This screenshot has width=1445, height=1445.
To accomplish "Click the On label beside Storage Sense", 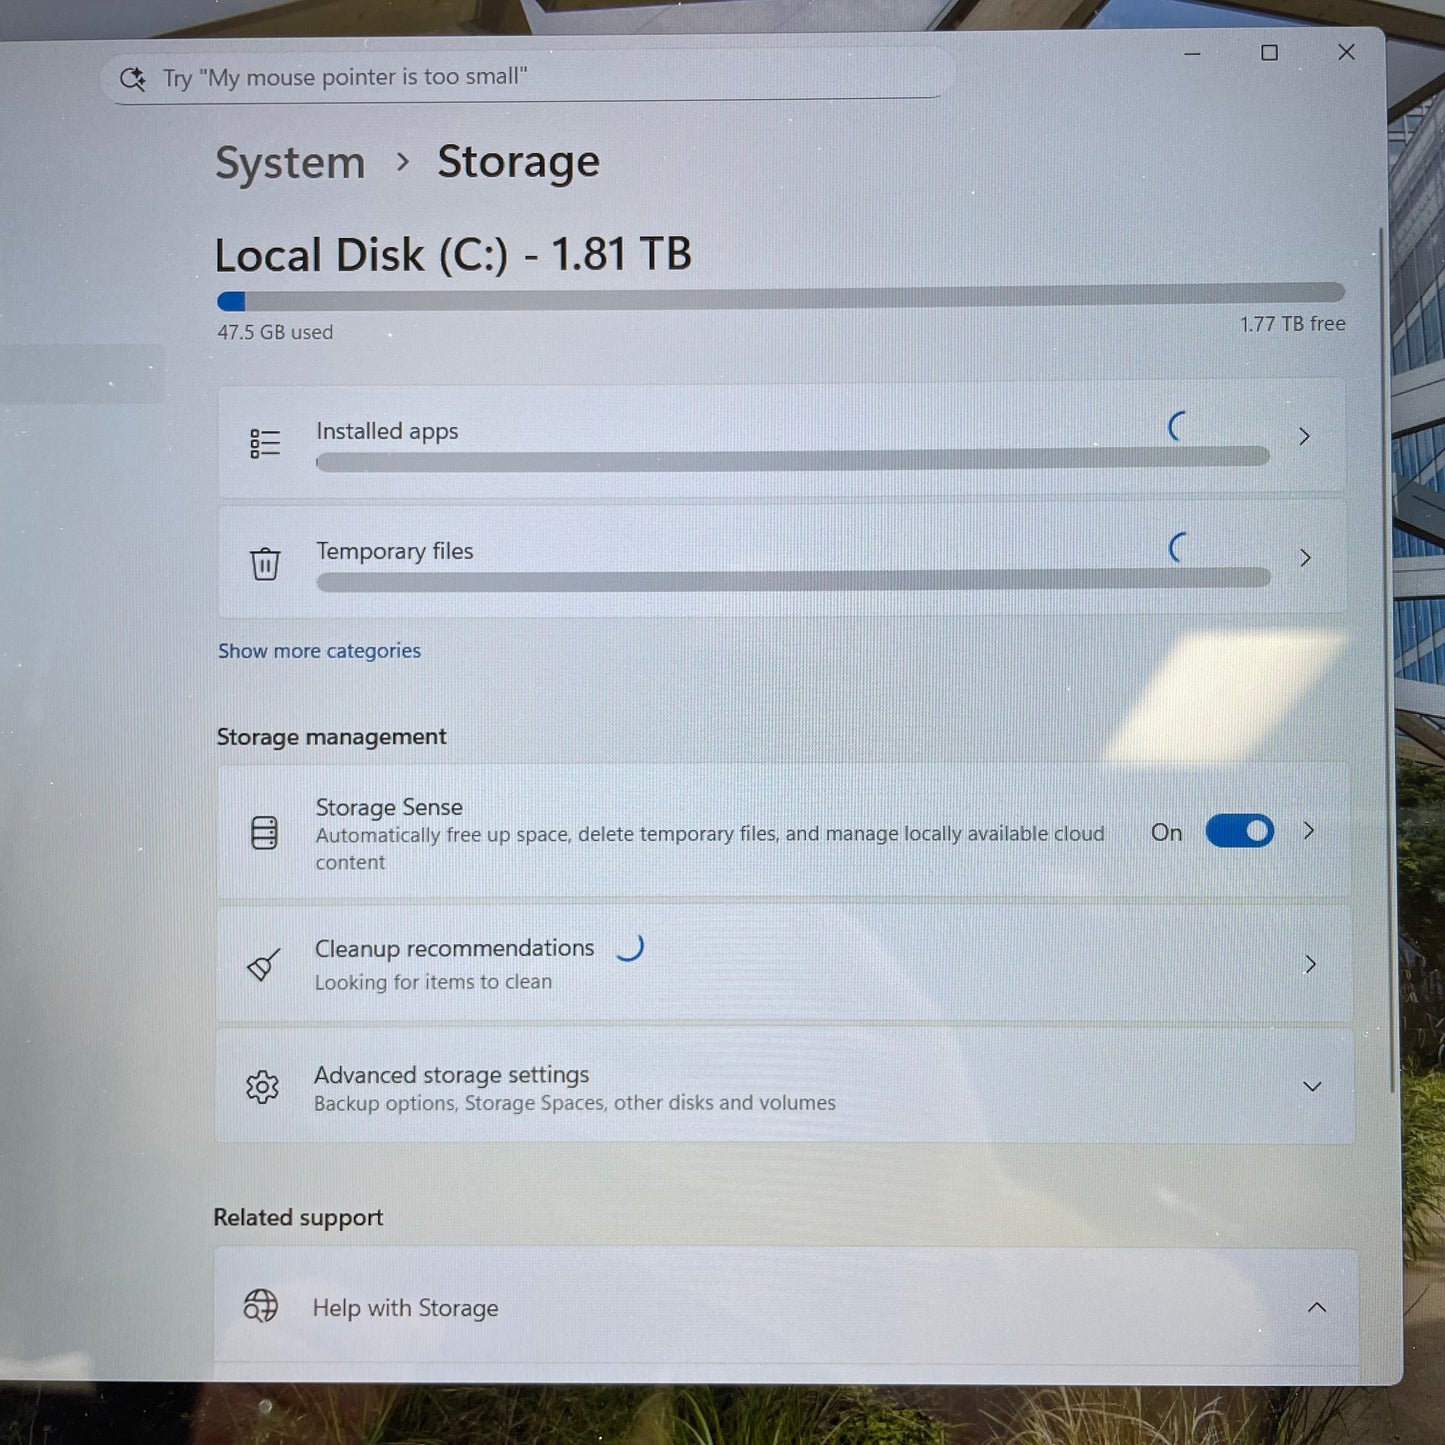I will pos(1166,832).
